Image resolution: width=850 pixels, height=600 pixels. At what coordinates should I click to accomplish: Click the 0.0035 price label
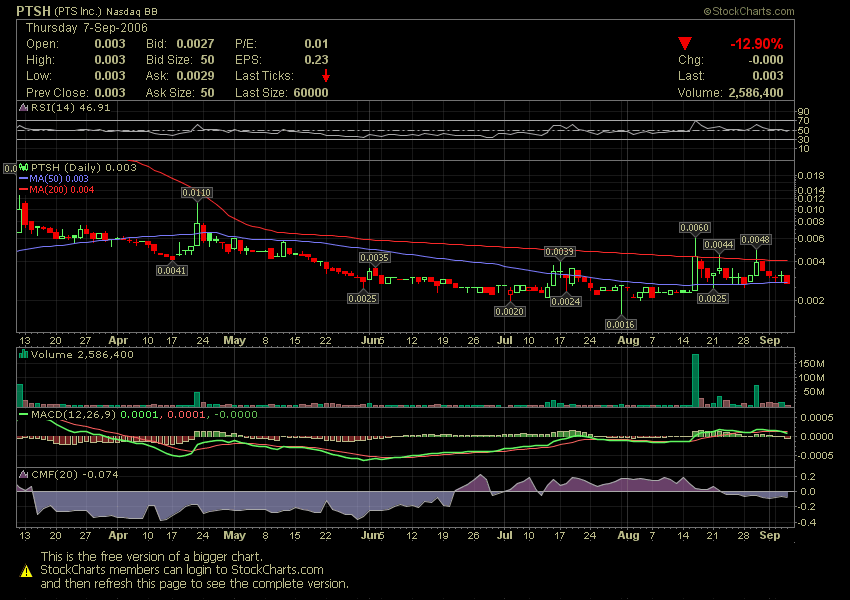coord(375,257)
